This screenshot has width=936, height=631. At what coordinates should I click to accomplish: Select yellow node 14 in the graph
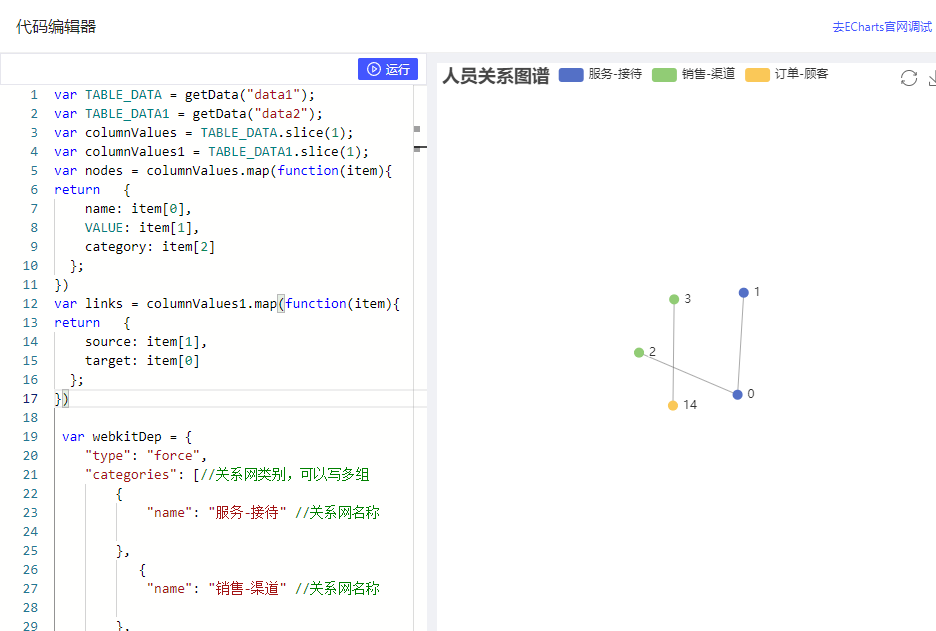point(673,405)
